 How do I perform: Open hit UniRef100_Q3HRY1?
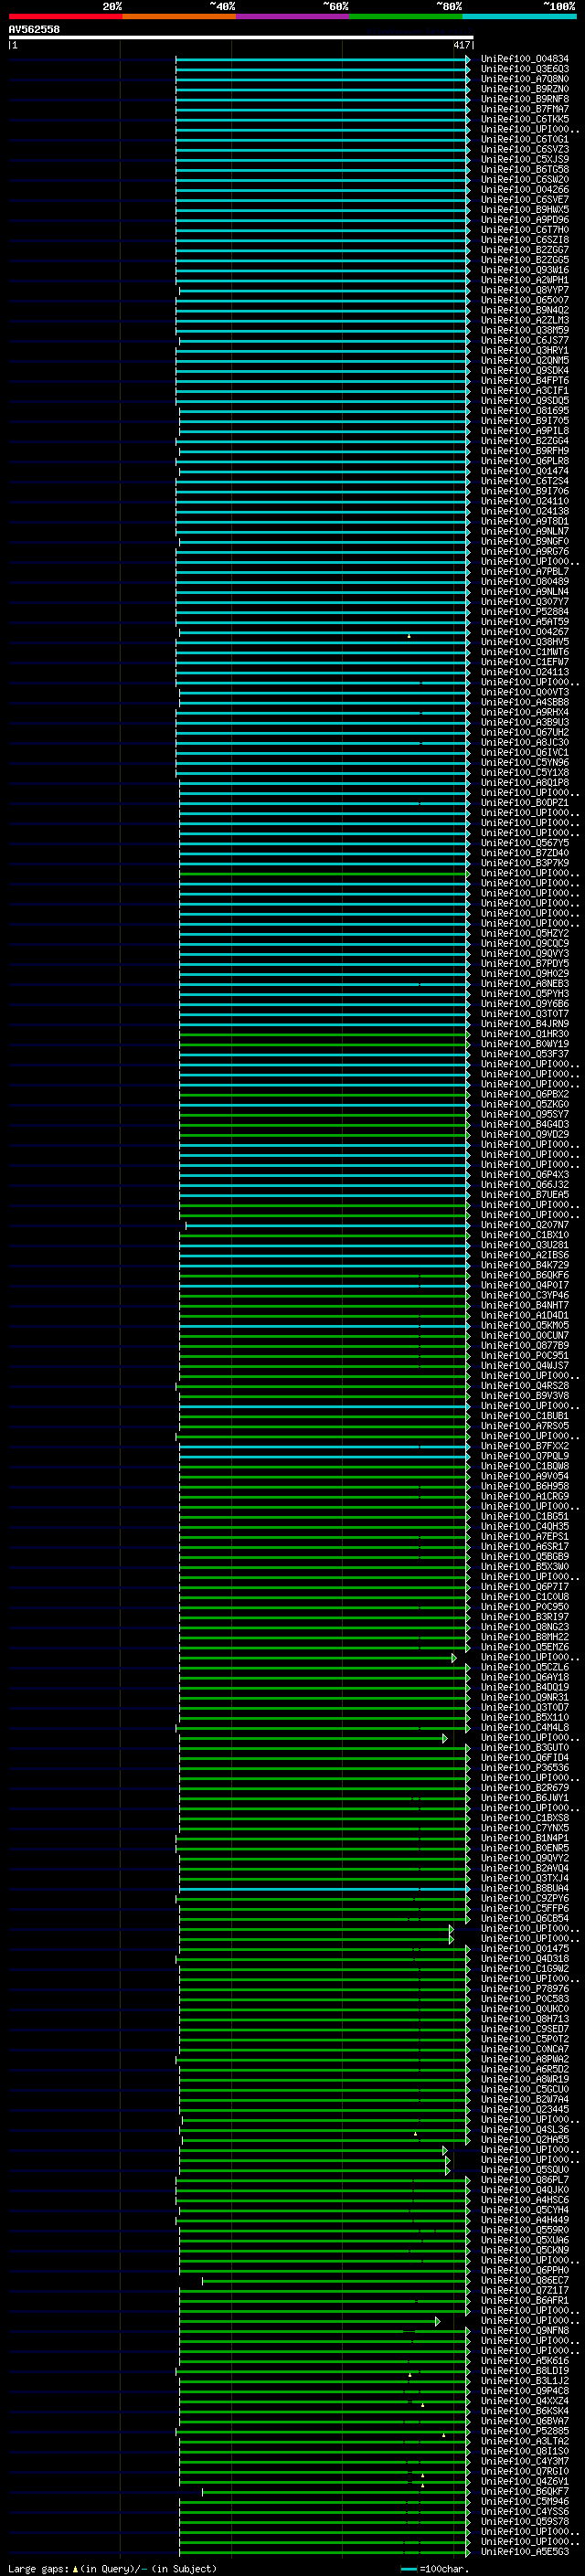(525, 350)
